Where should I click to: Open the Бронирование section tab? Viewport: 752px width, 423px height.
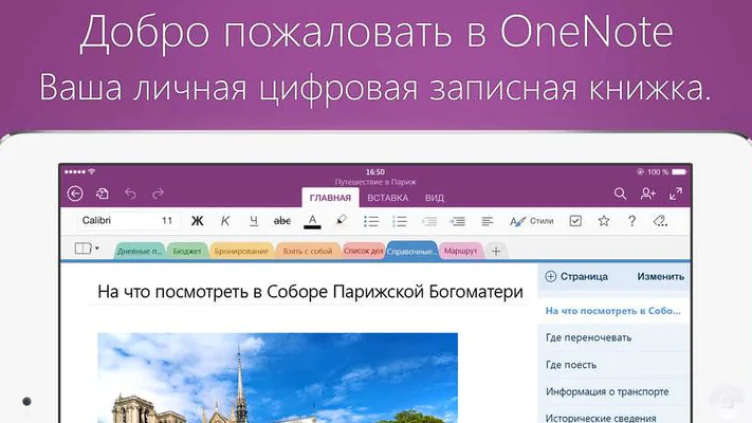[241, 251]
